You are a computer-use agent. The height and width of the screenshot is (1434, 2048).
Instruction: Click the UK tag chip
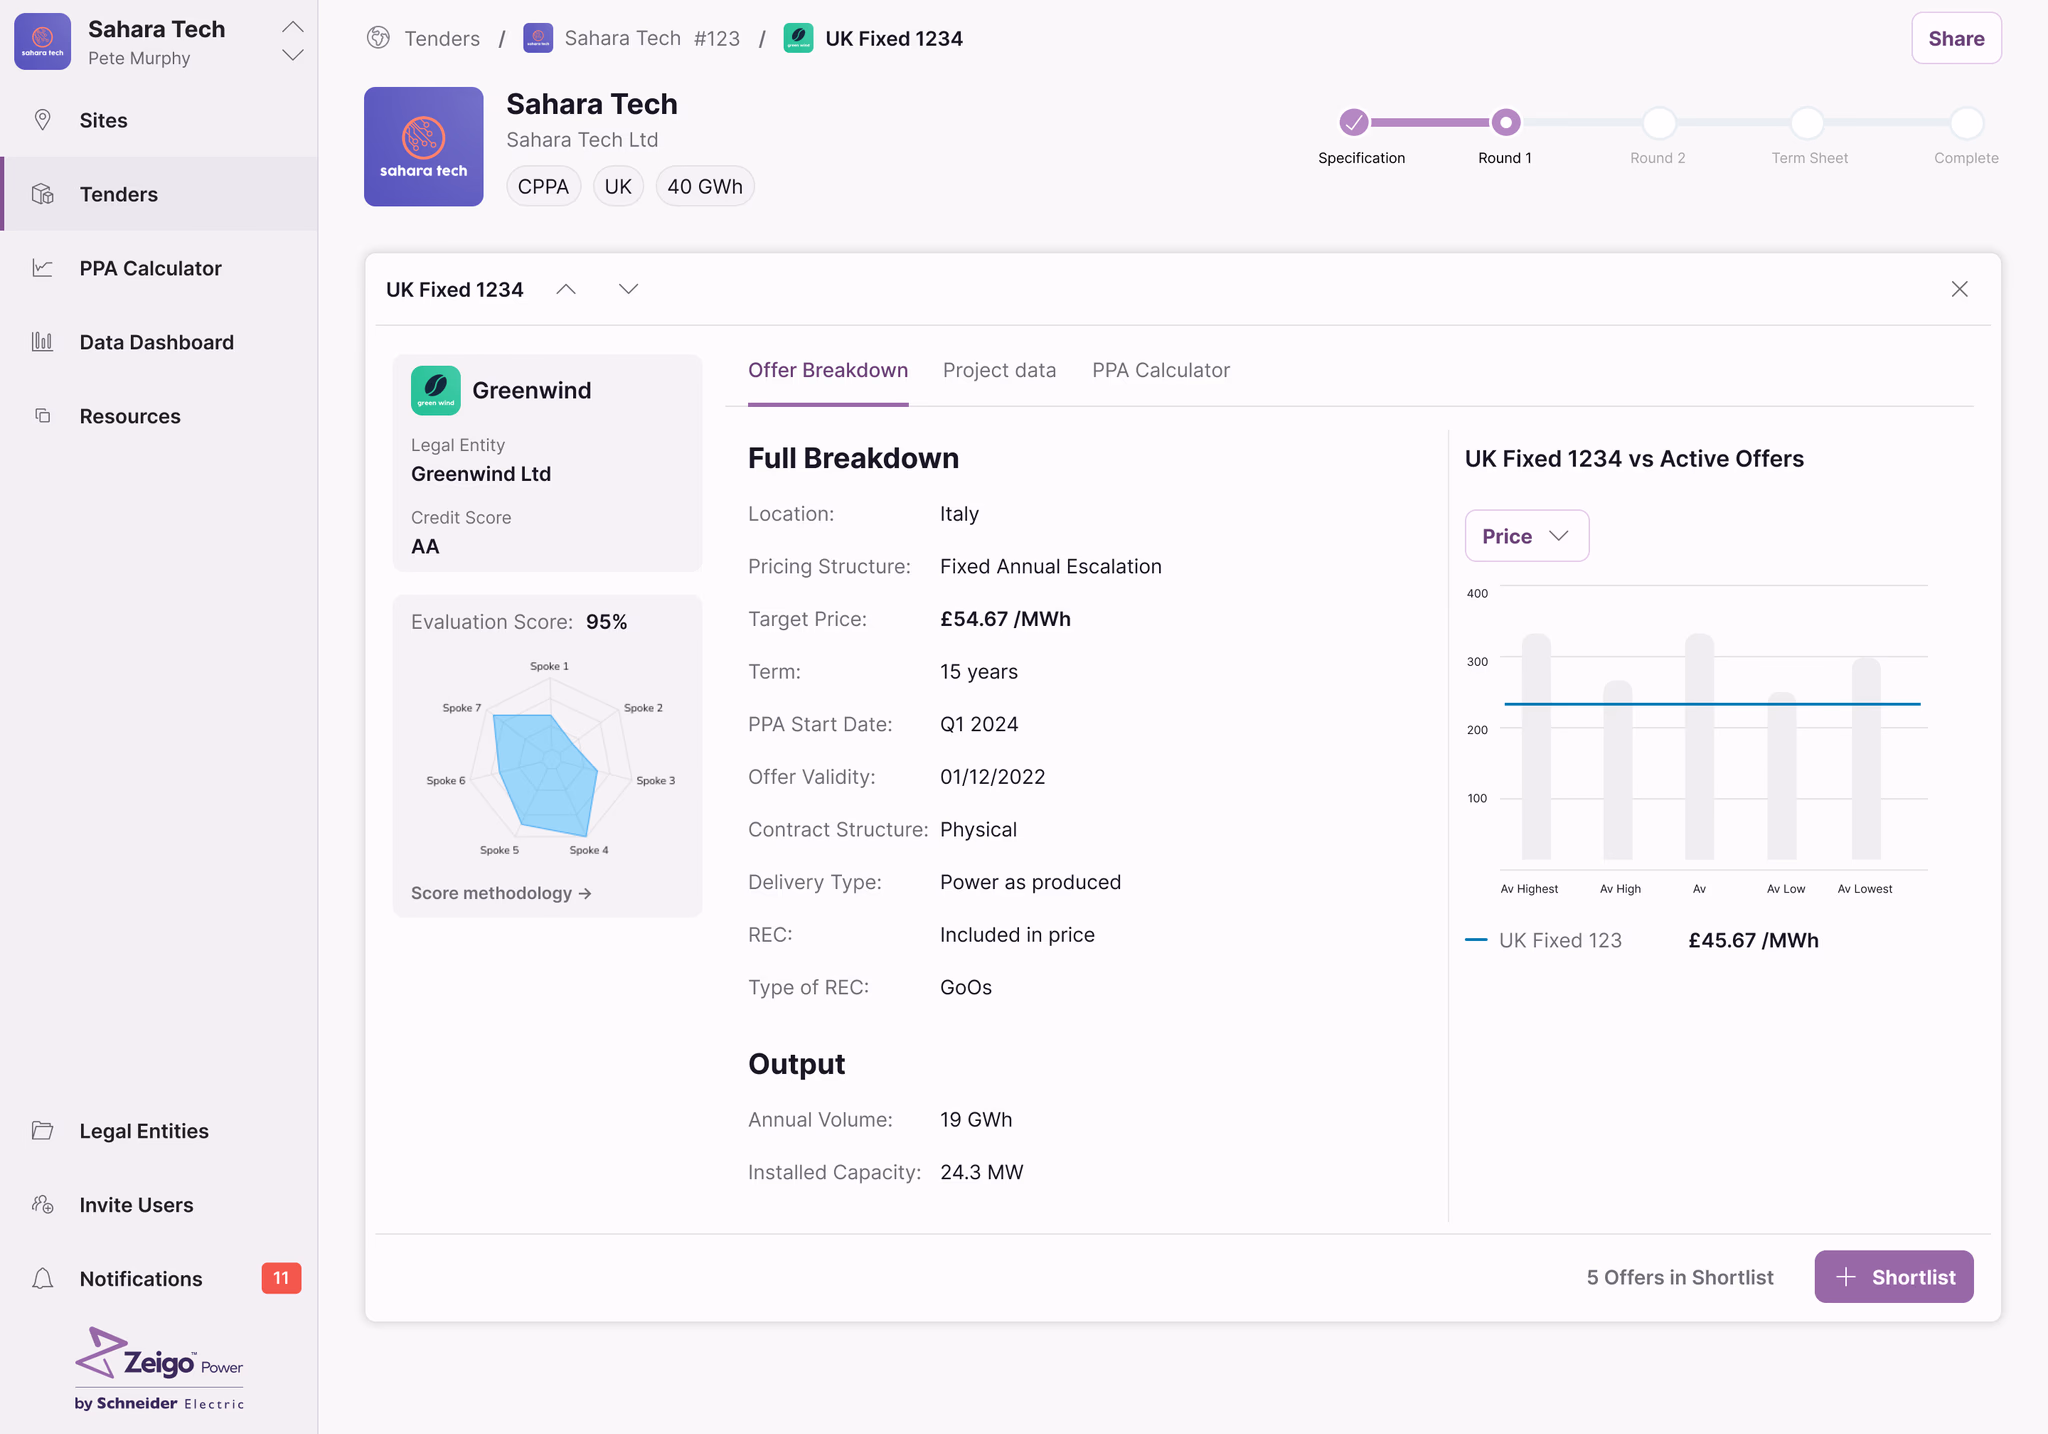[618, 186]
